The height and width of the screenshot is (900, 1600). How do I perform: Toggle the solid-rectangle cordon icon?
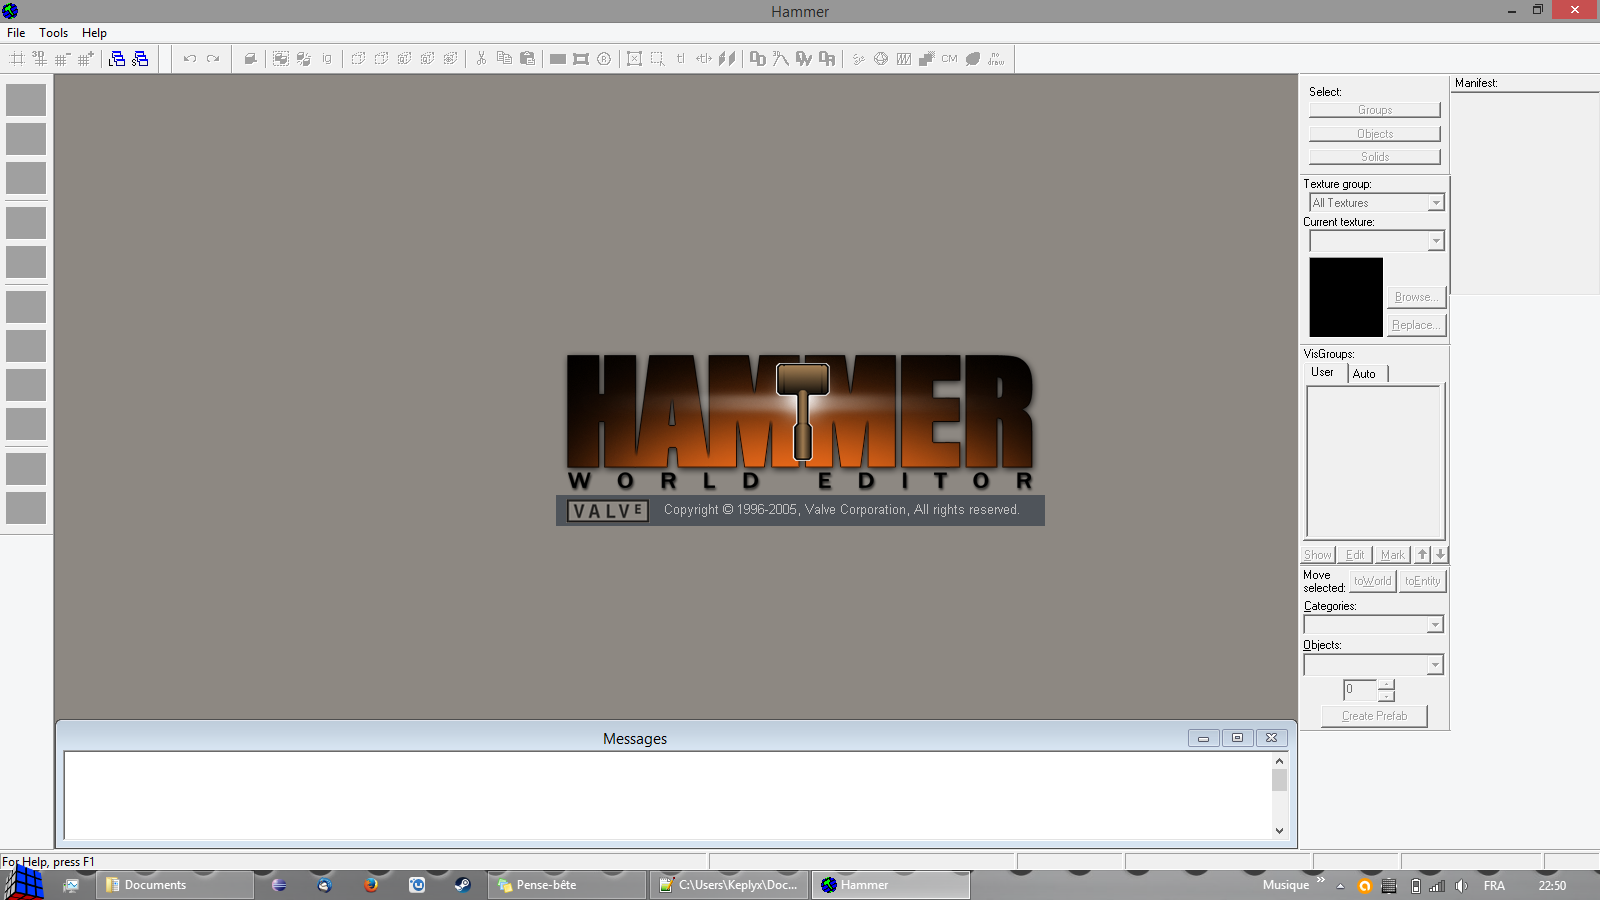pyautogui.click(x=558, y=59)
